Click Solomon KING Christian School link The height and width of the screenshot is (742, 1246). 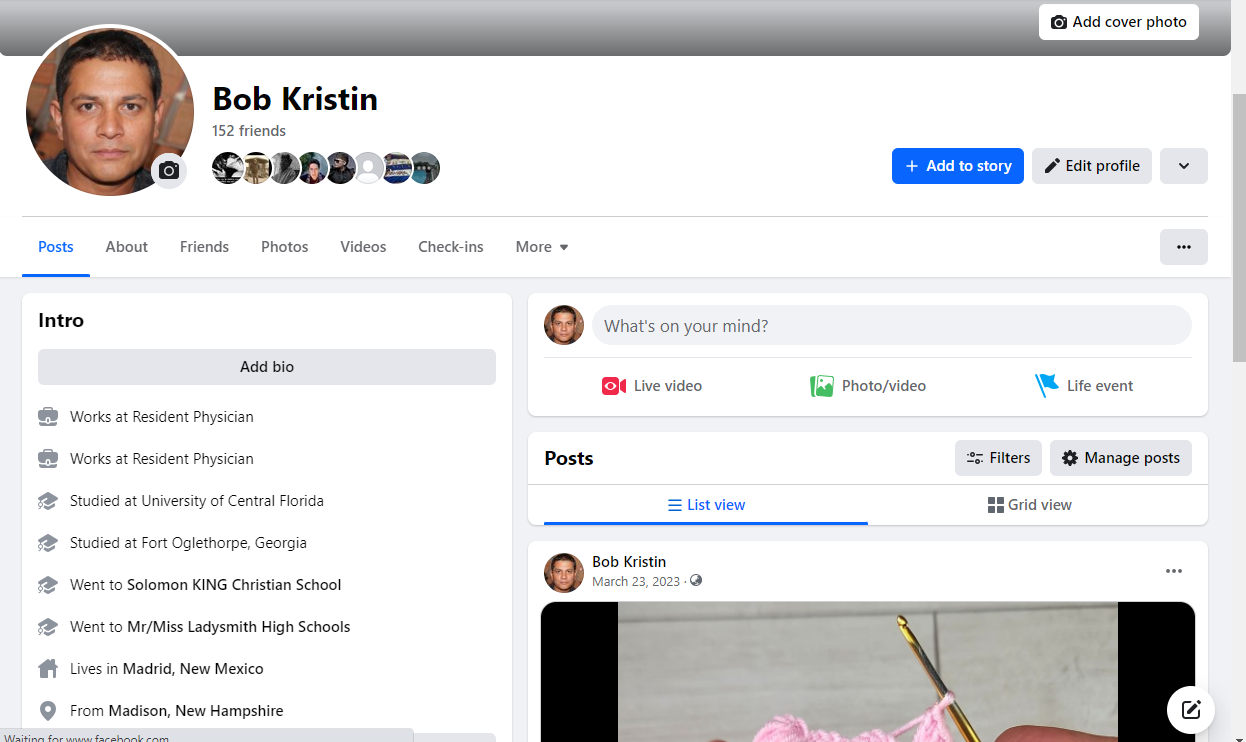(x=234, y=585)
